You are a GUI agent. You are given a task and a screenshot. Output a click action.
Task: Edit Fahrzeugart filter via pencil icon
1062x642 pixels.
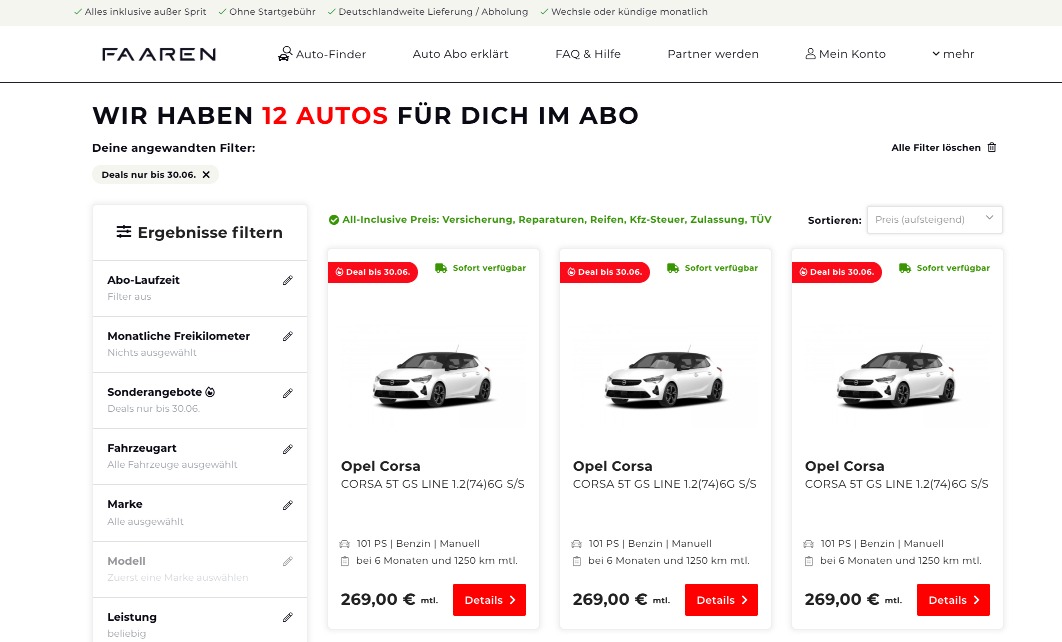click(288, 450)
